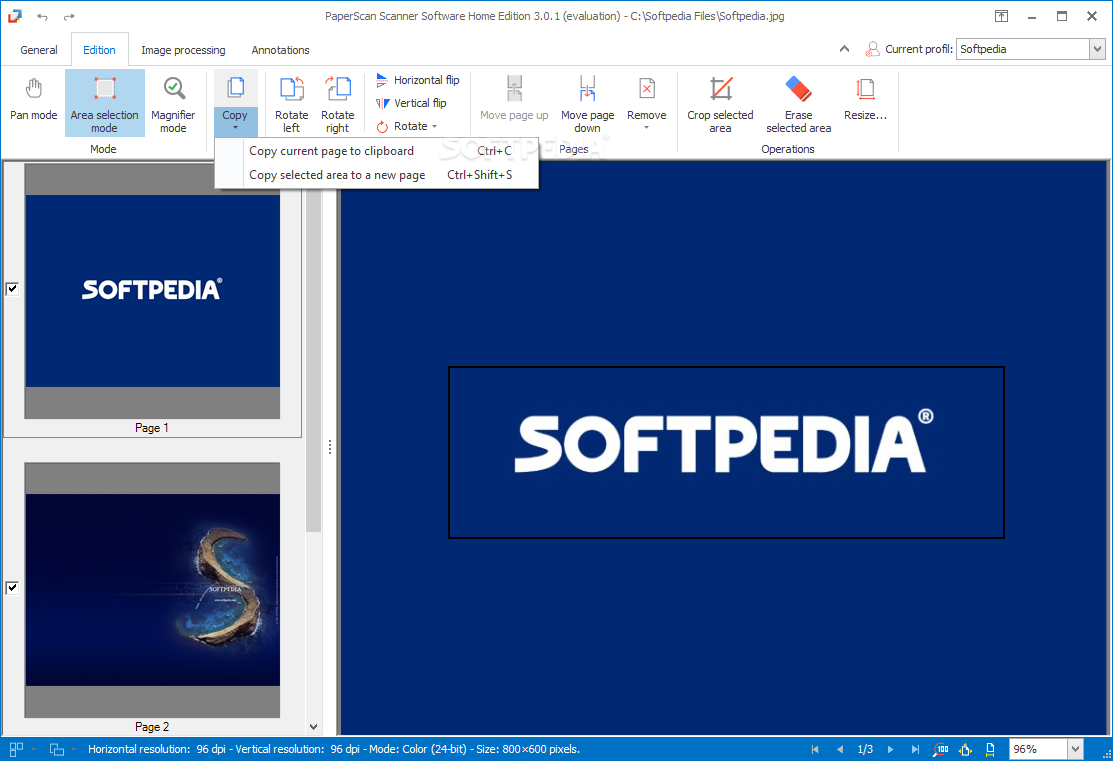
Task: Go to the first page
Action: 815,749
